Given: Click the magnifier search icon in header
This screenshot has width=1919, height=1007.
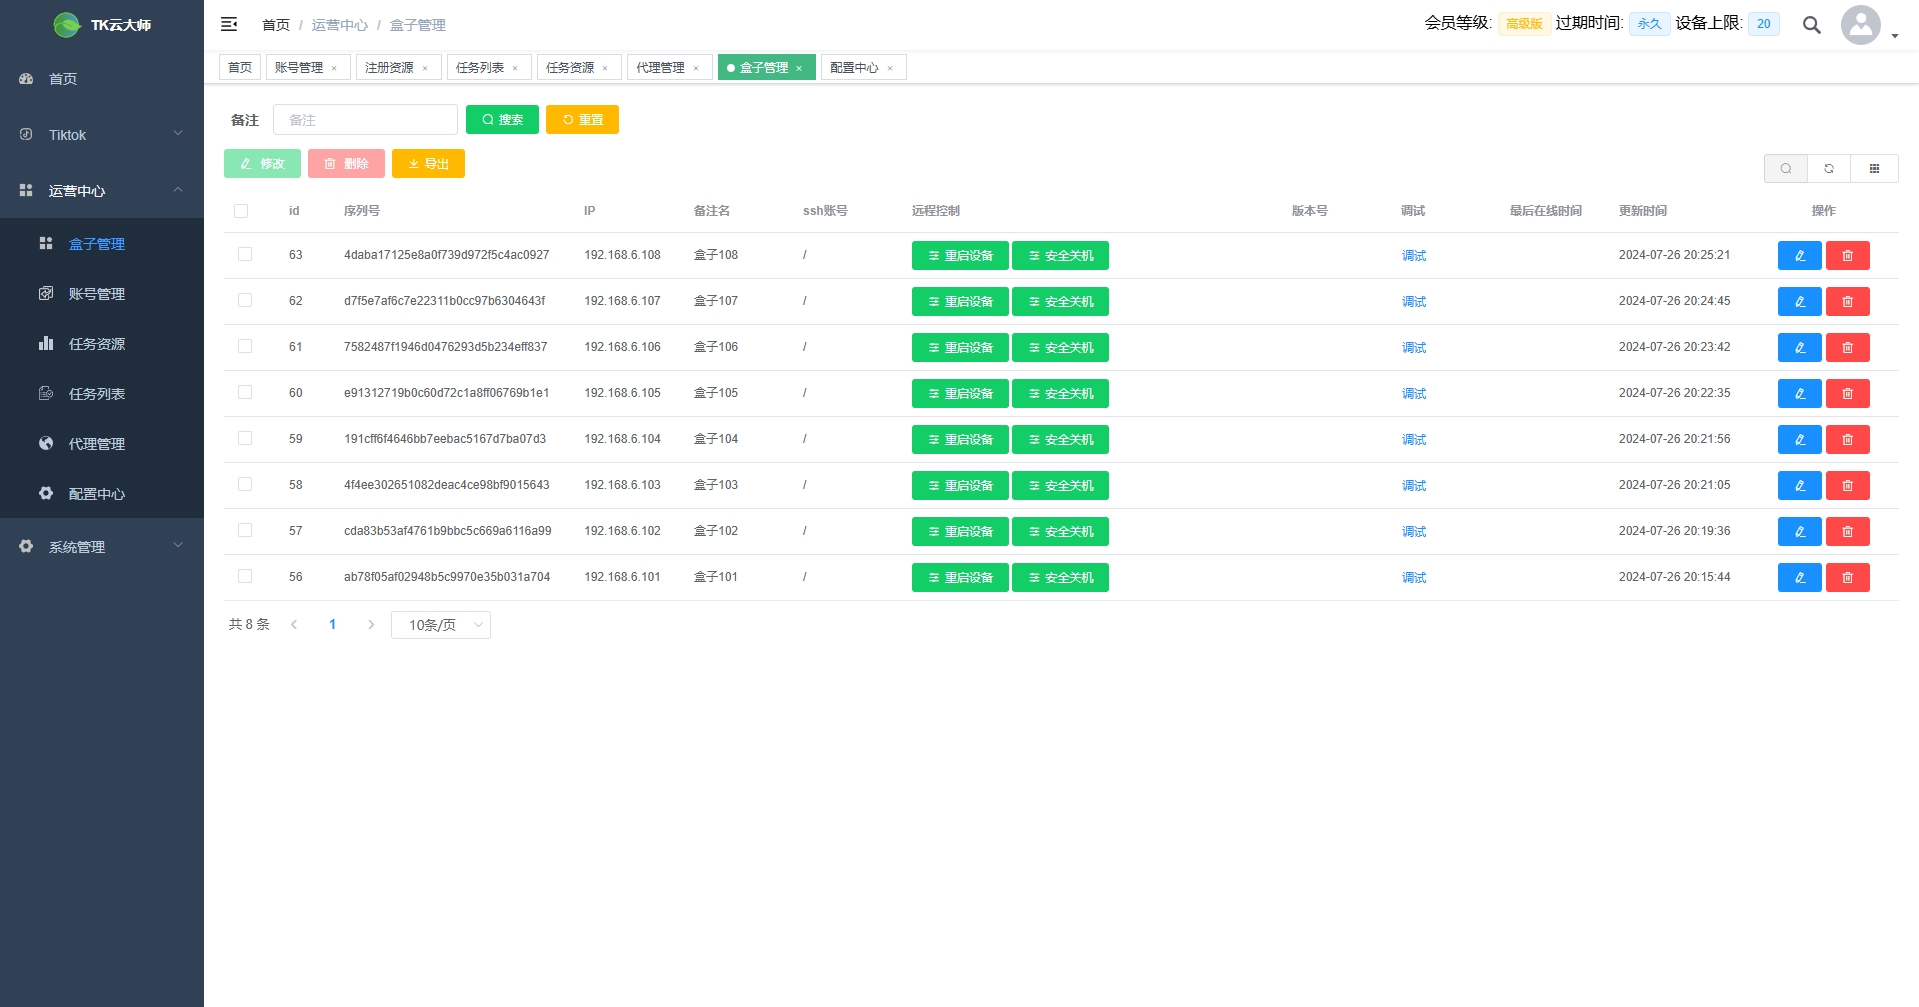Looking at the screenshot, I should tap(1811, 25).
